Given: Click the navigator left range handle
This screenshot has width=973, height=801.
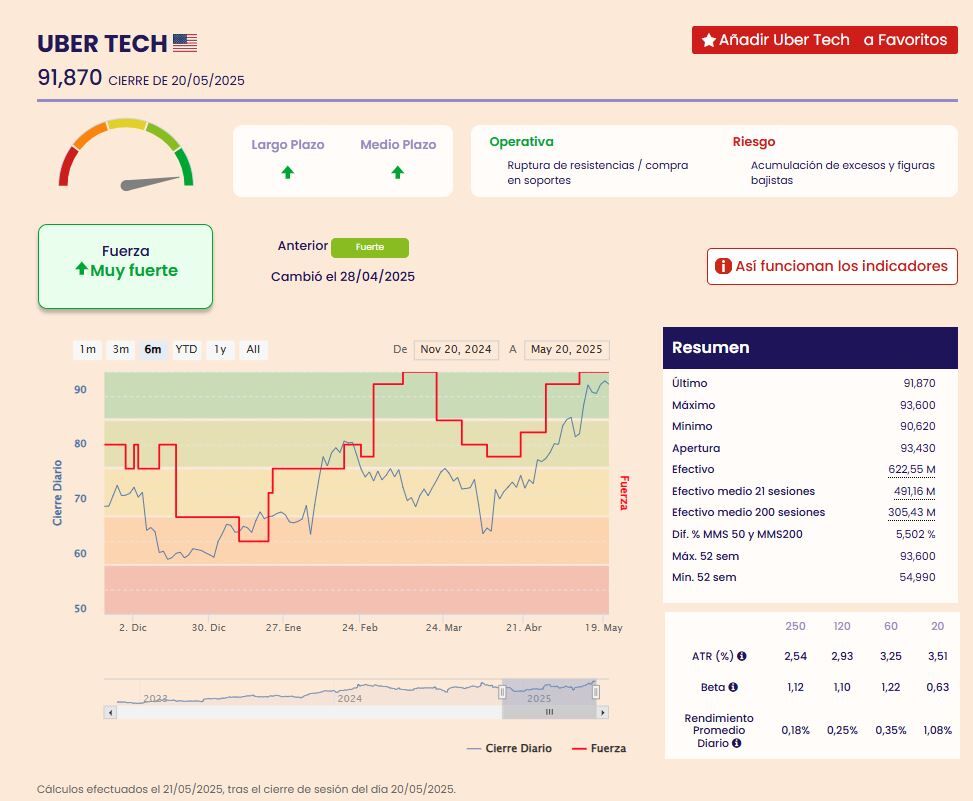Looking at the screenshot, I should [502, 691].
